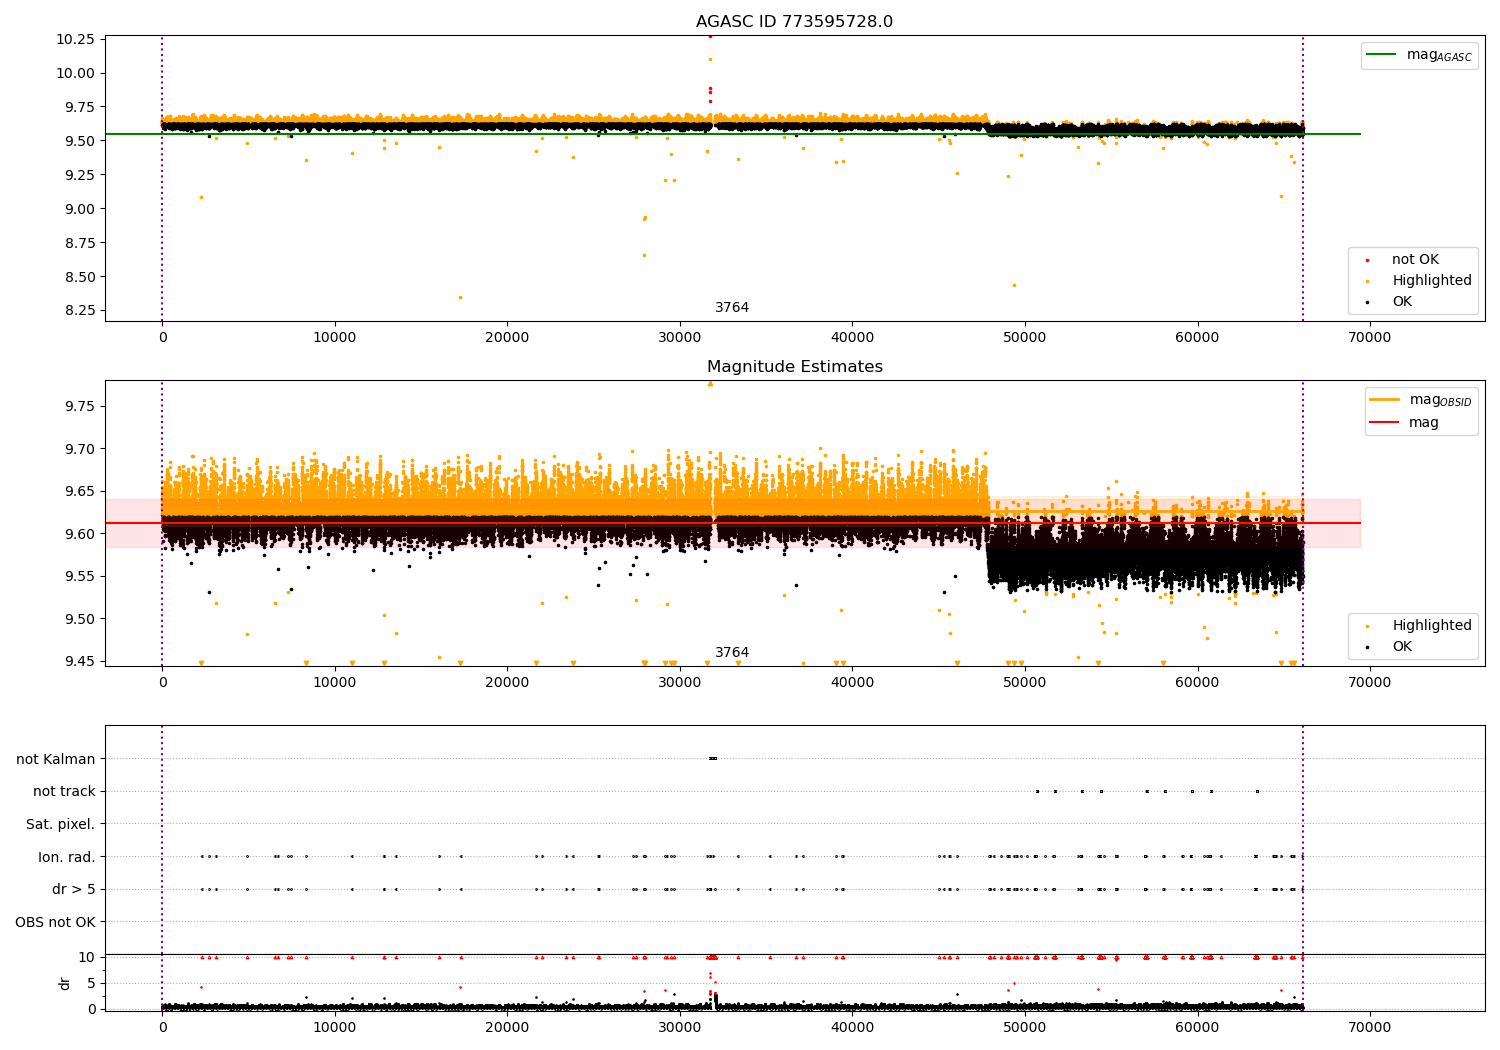This screenshot has width=1500, height=1050.
Task: Click the '50000' x-tick under Magnitude Estimates plot
Action: (1025, 683)
